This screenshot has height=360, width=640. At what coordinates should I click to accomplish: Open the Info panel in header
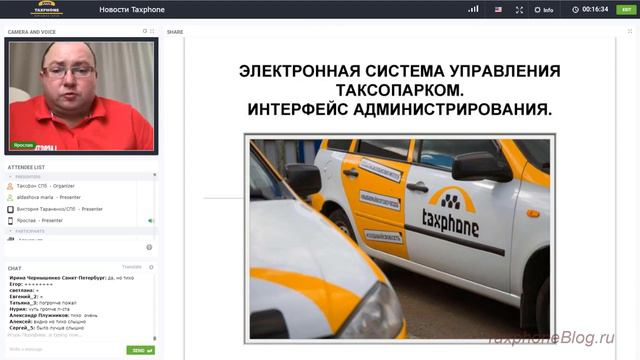coord(544,10)
